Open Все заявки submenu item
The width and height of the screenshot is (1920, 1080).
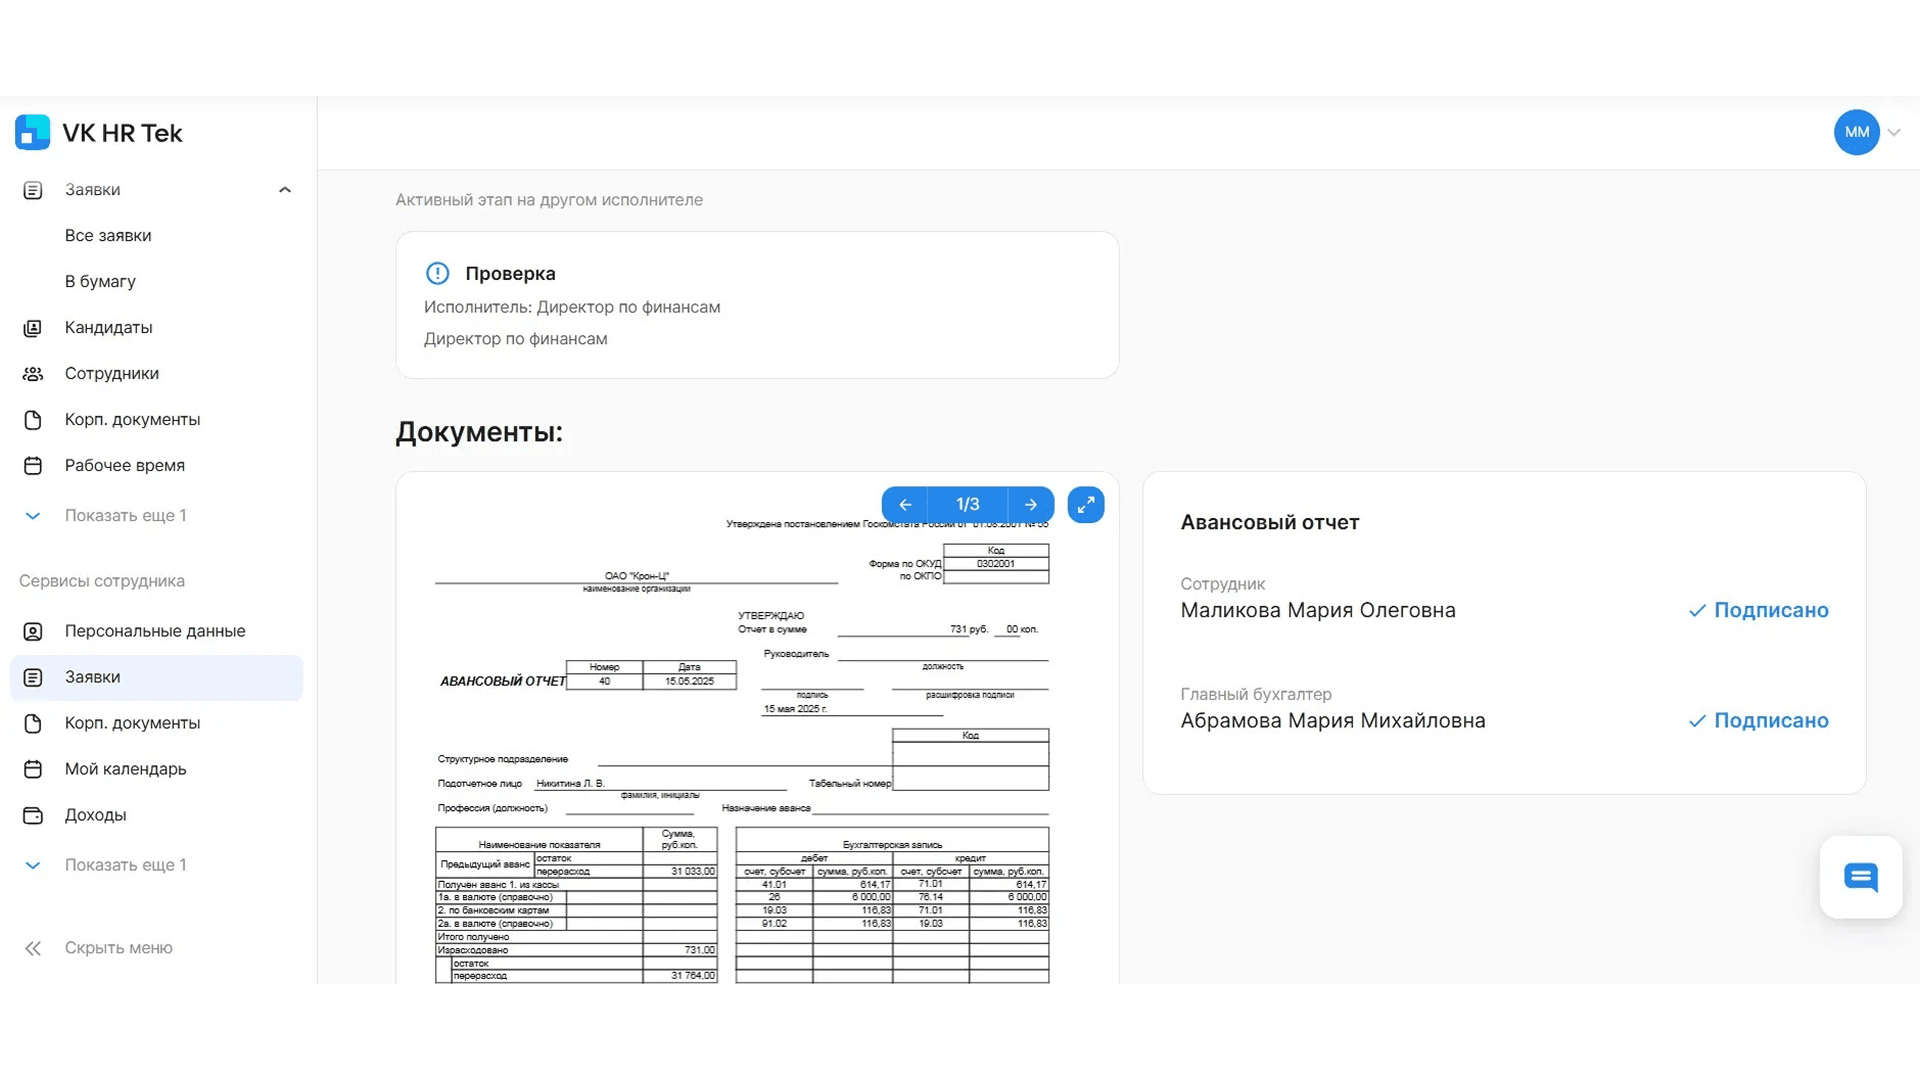[108, 236]
